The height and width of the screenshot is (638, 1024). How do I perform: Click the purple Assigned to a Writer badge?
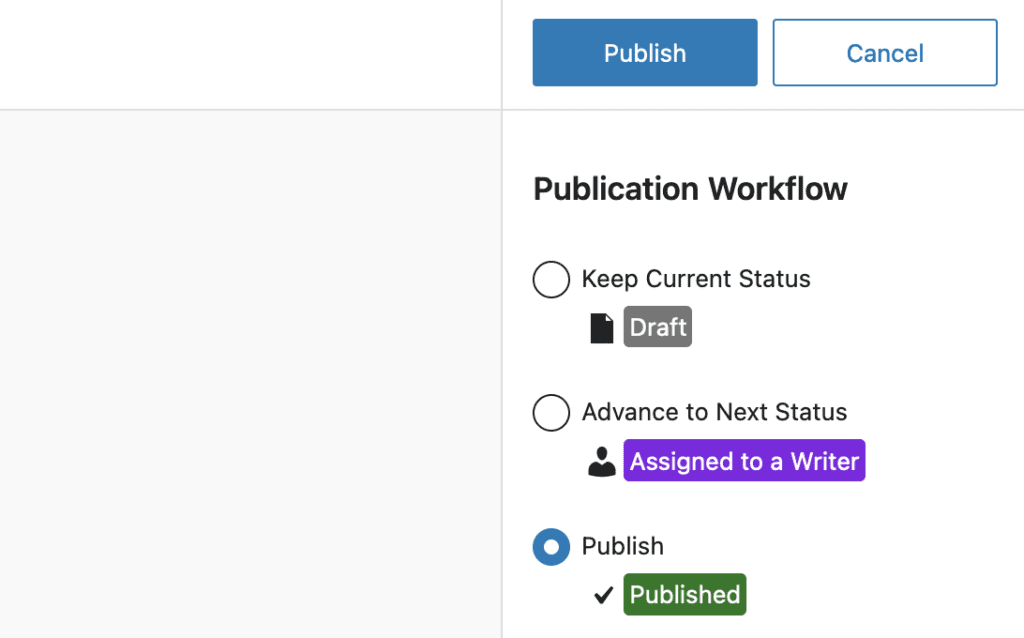(744, 460)
